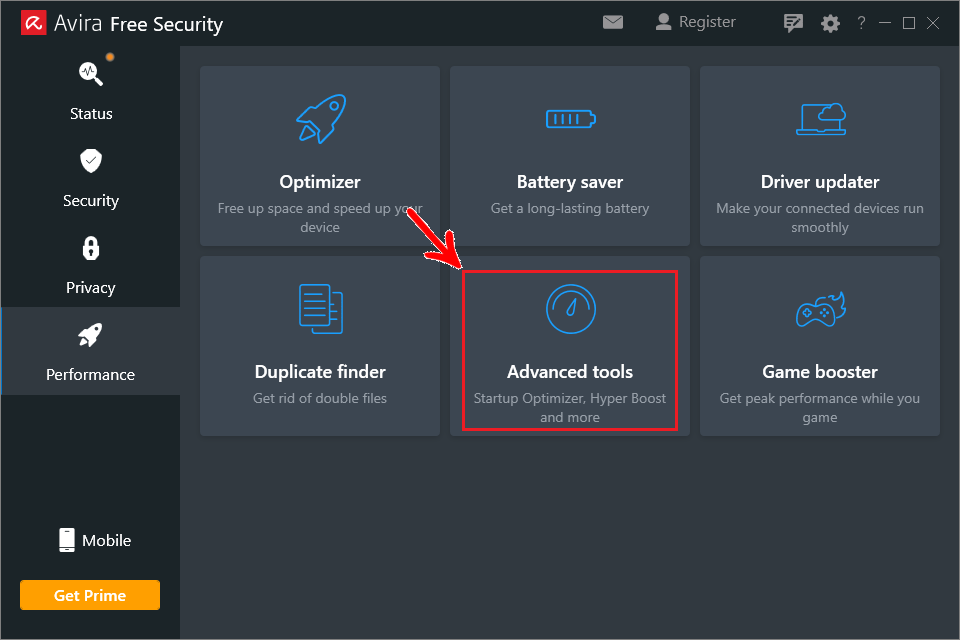Screen dimensions: 960x640
Task: Select the Privacy padlock icon
Action: 91,248
